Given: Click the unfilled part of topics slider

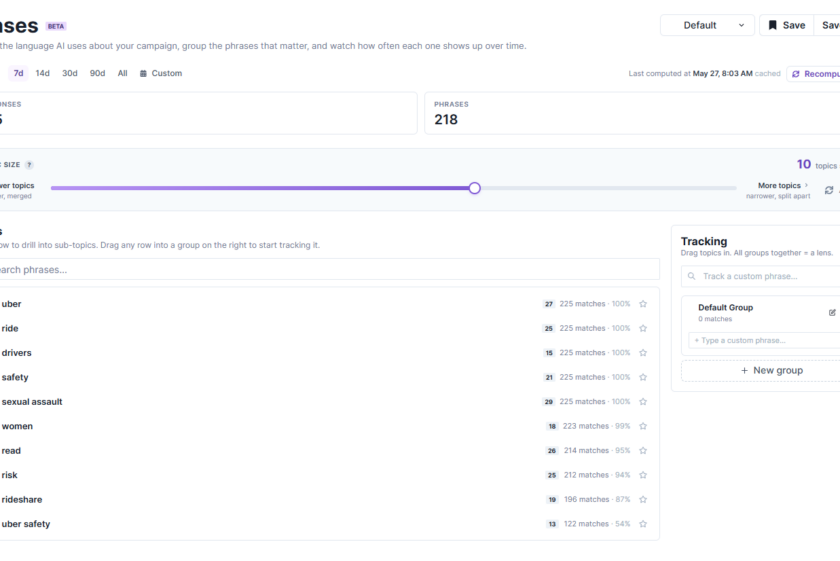Looking at the screenshot, I should 608,188.
